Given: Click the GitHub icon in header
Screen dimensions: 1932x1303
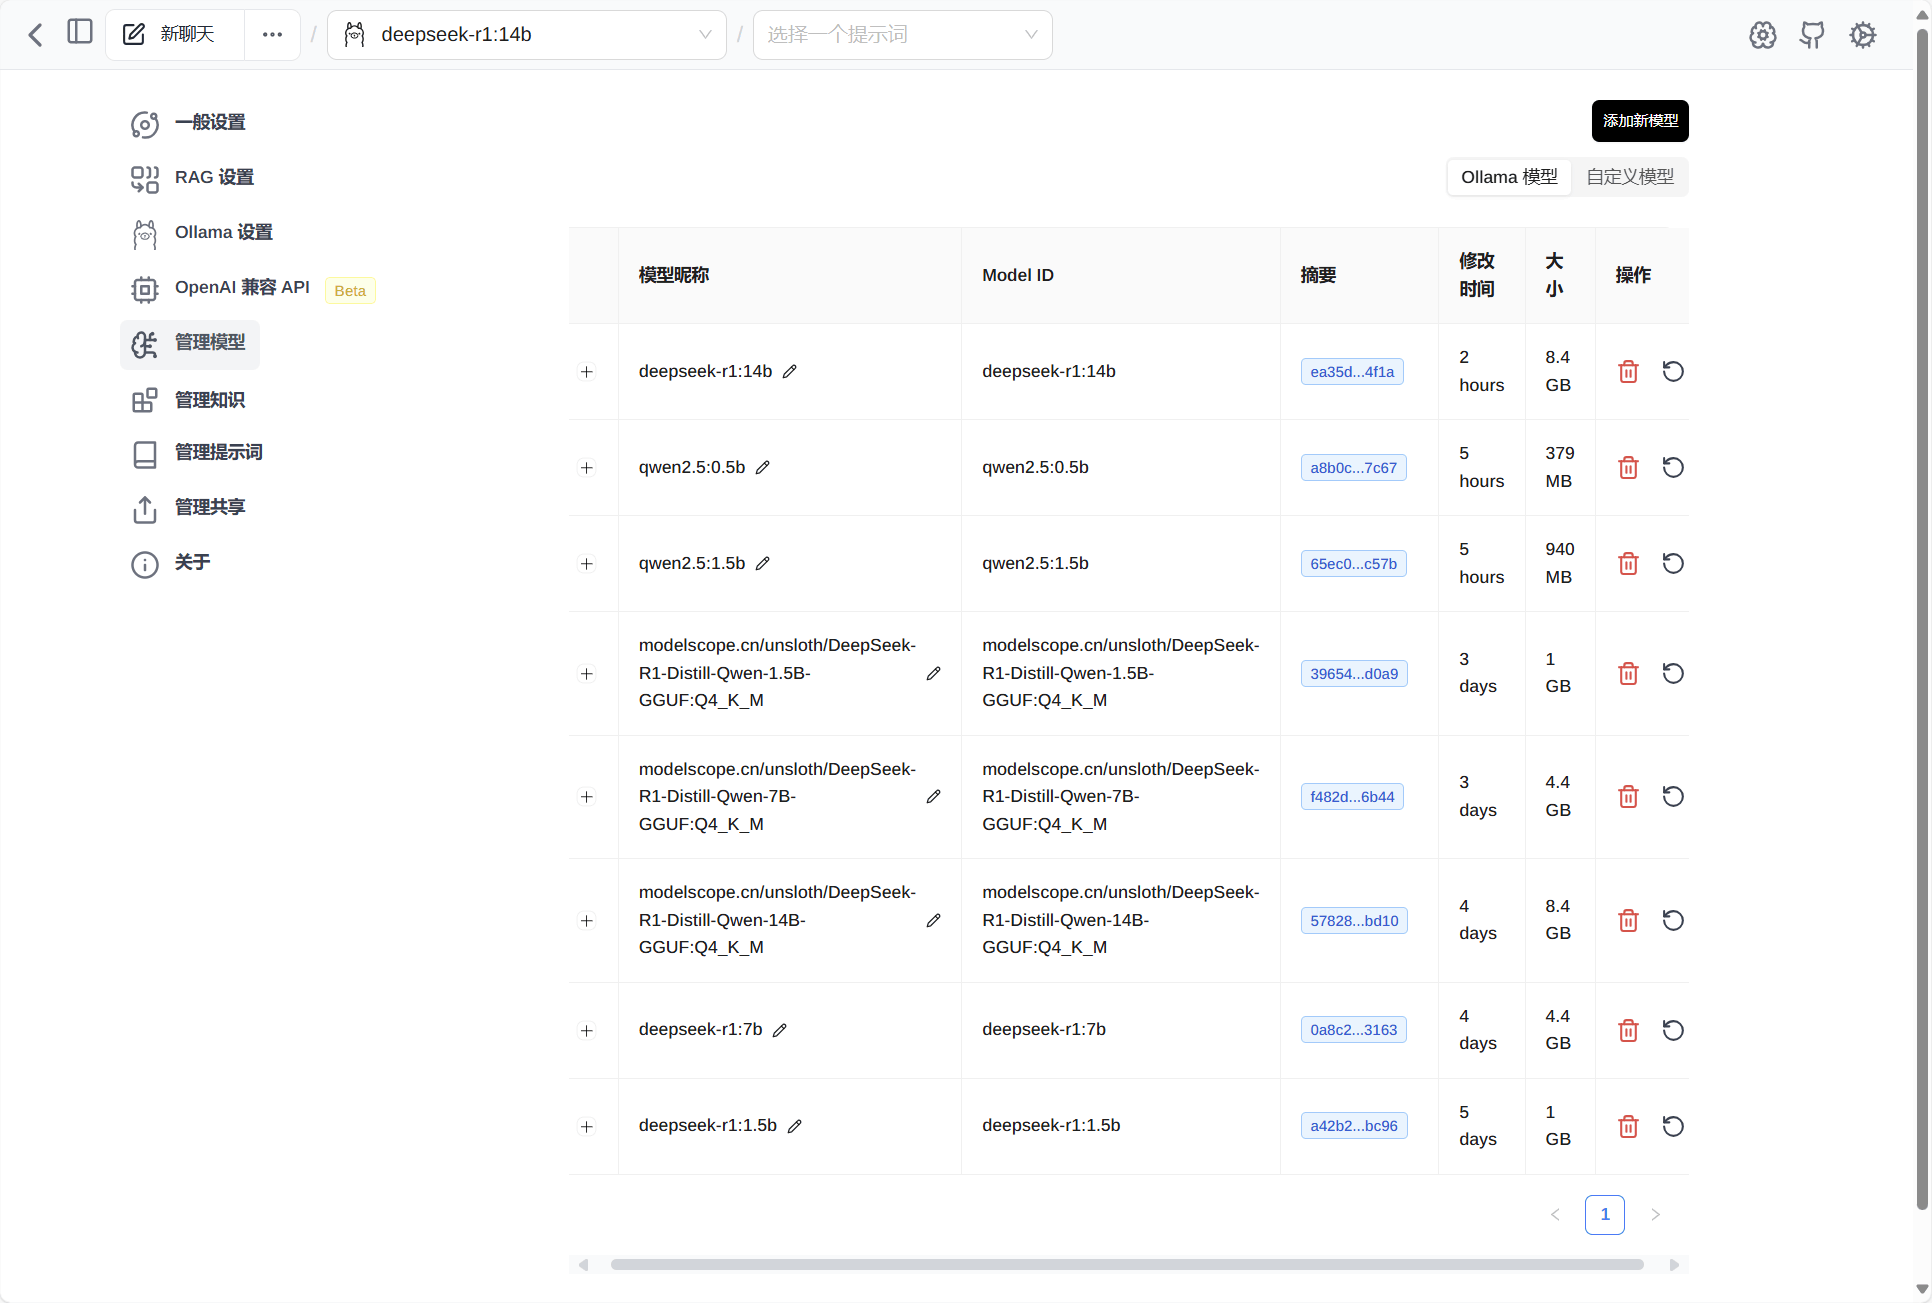Looking at the screenshot, I should [x=1812, y=35].
